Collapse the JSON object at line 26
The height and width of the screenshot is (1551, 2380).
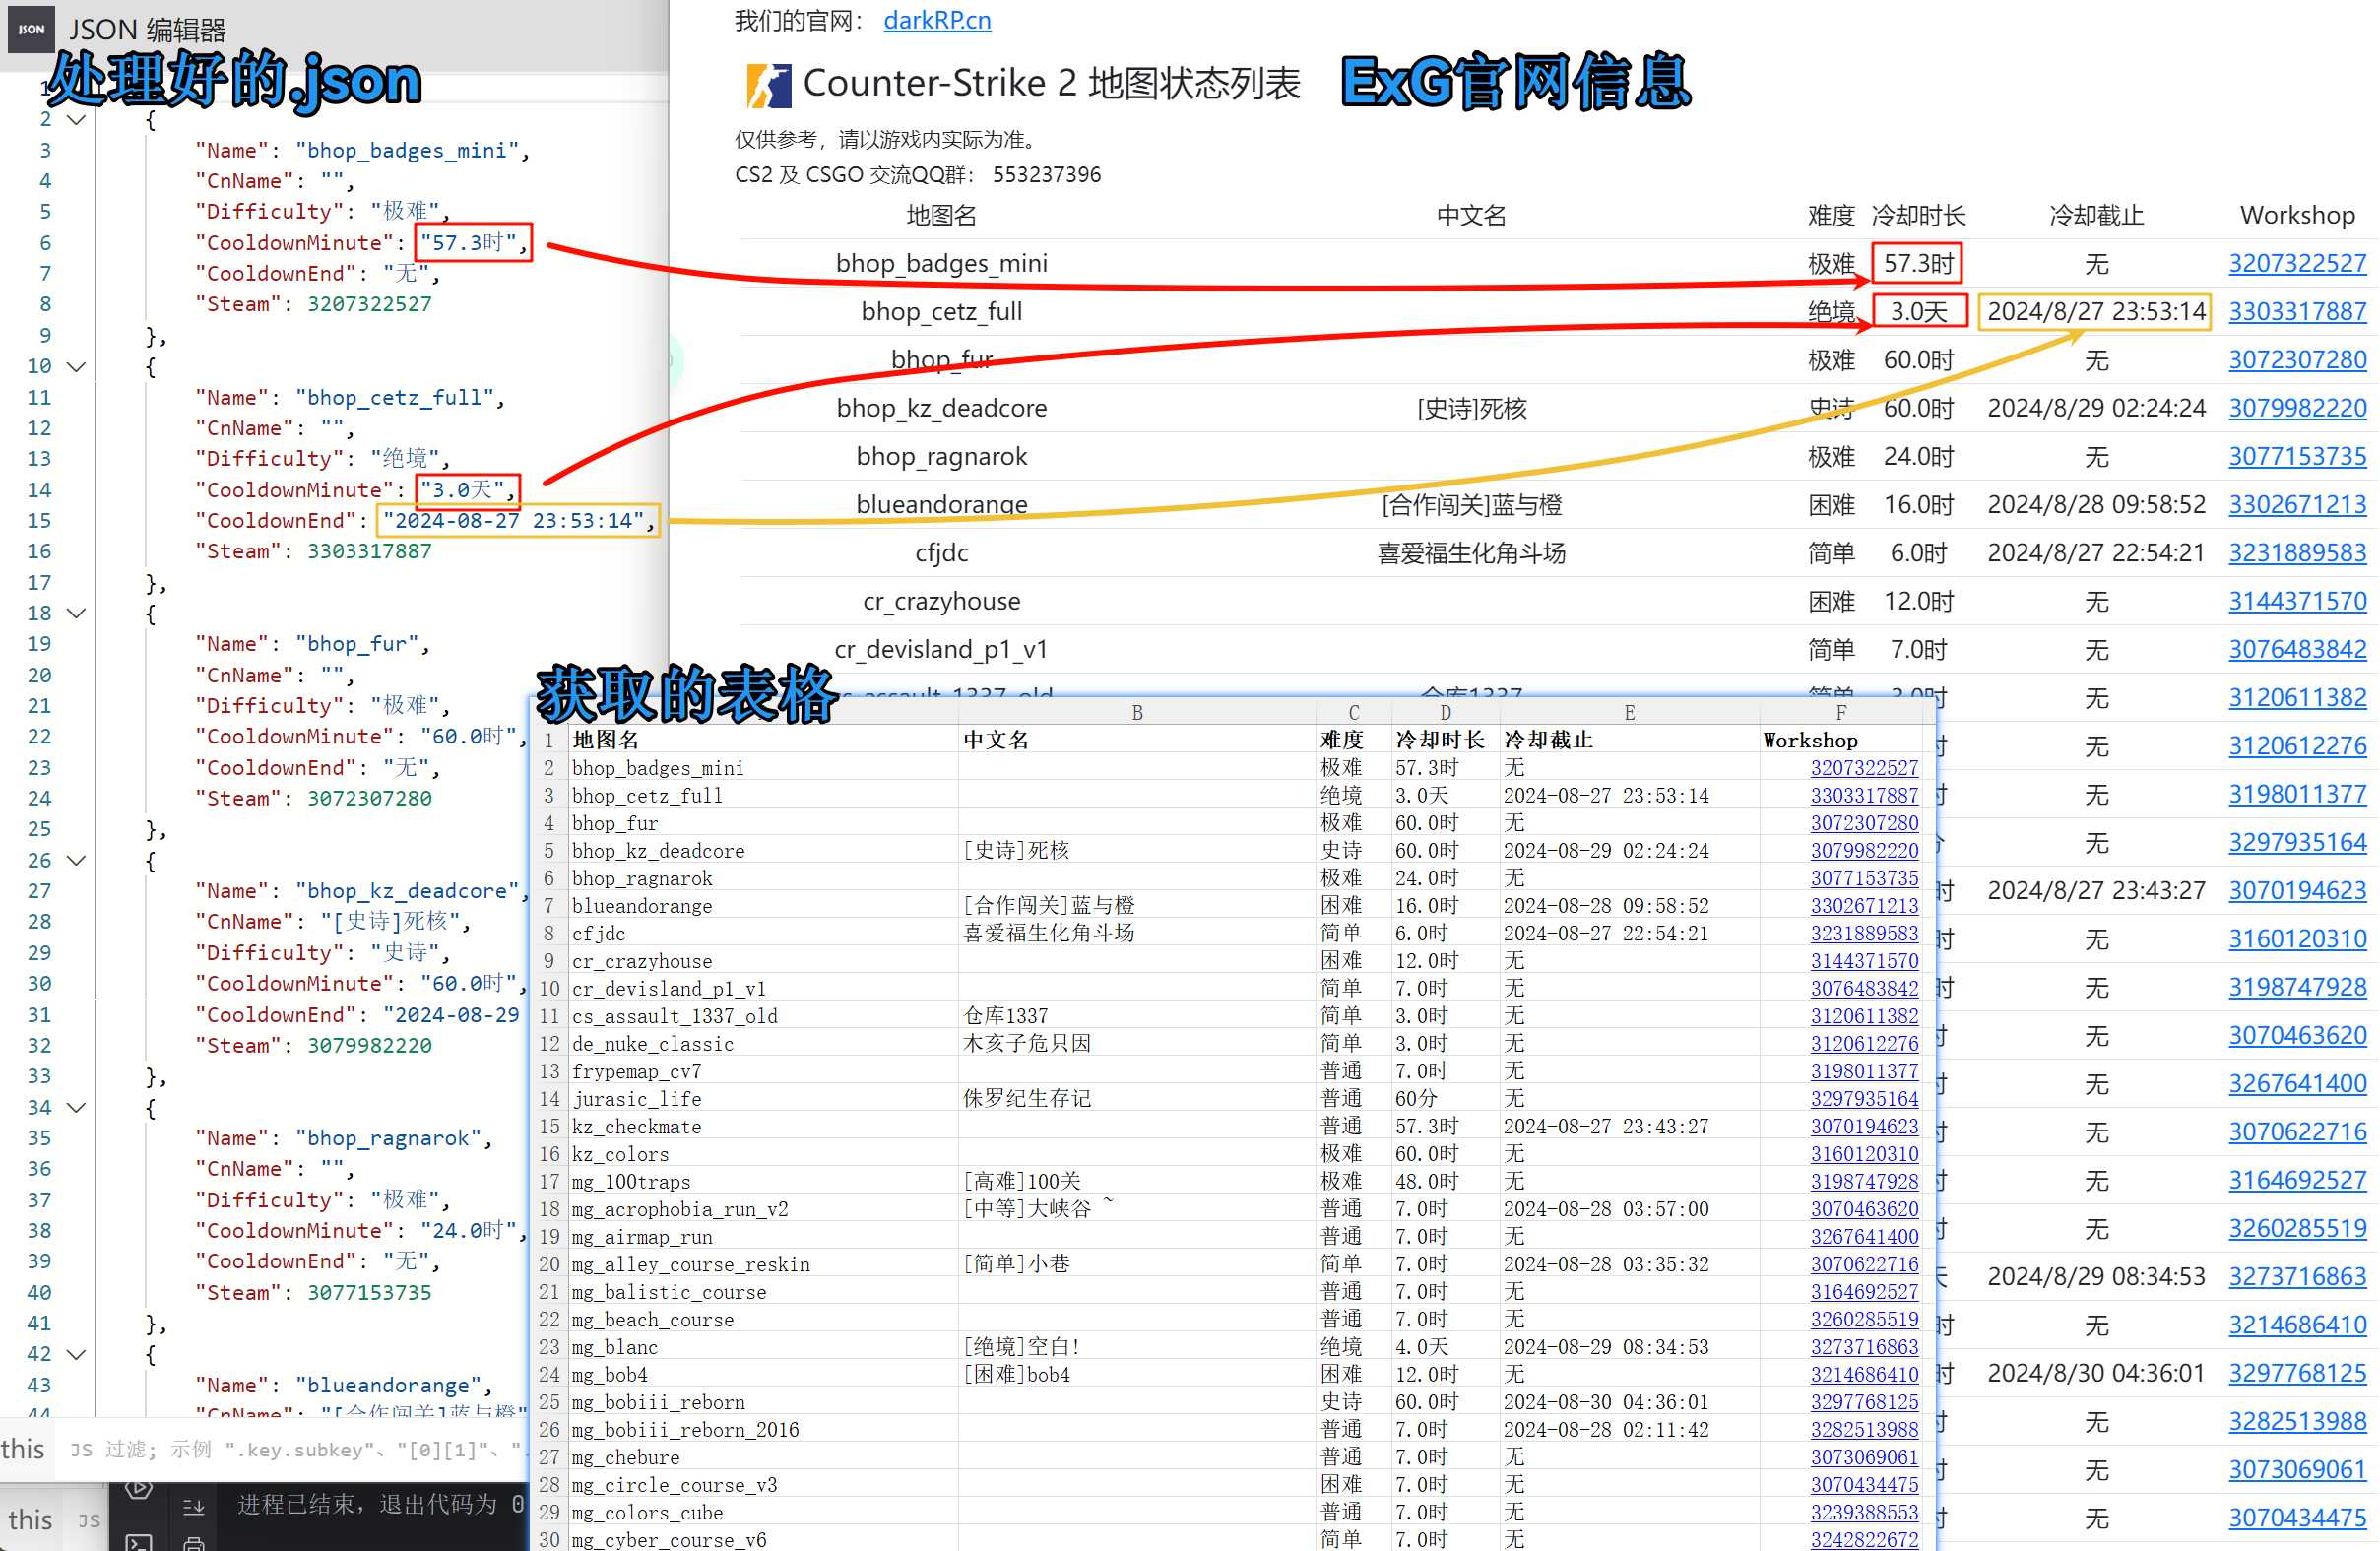point(76,860)
